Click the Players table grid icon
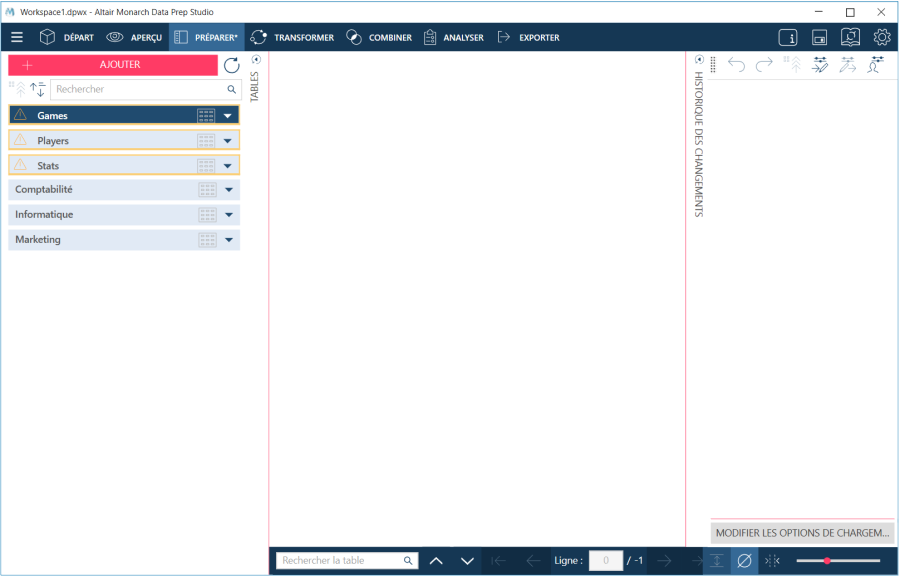Image resolution: width=900 pixels, height=576 pixels. coord(206,141)
